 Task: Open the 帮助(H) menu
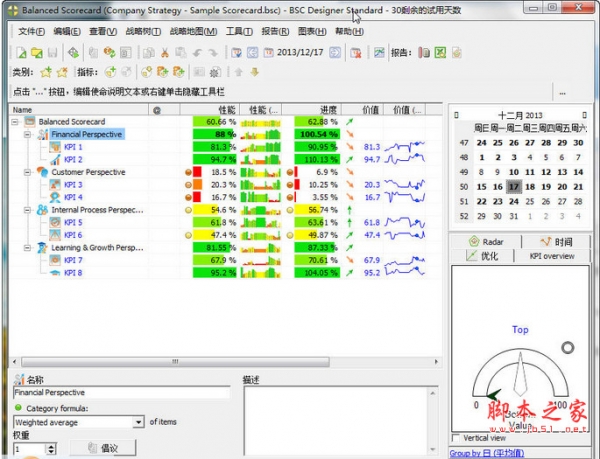pos(349,31)
